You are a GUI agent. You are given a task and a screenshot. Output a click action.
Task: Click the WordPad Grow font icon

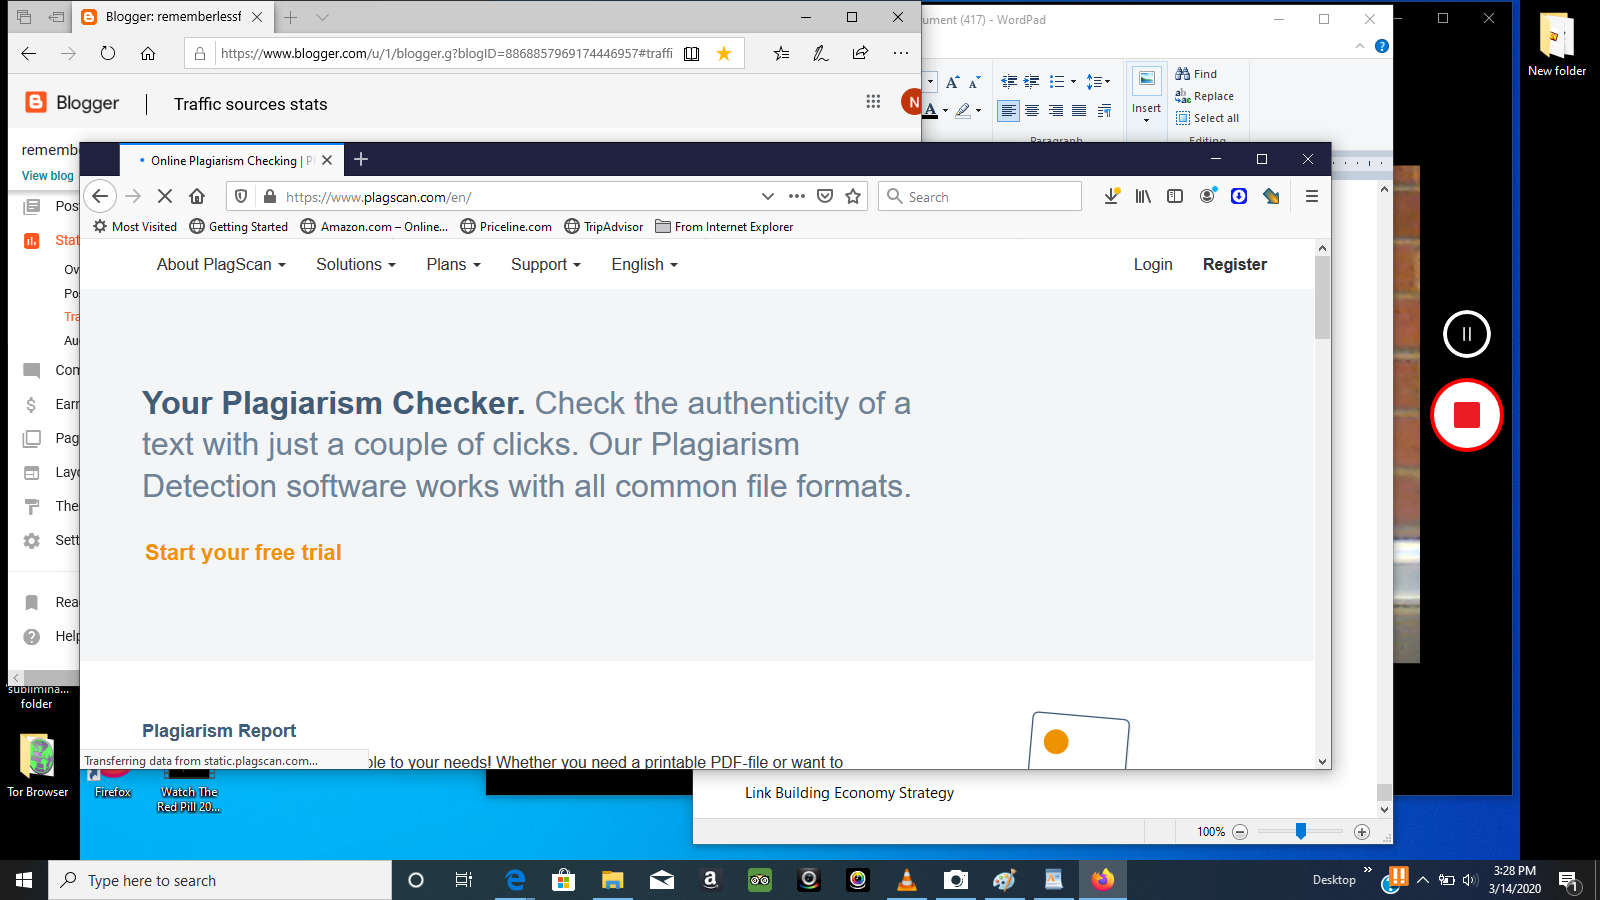[x=952, y=82]
